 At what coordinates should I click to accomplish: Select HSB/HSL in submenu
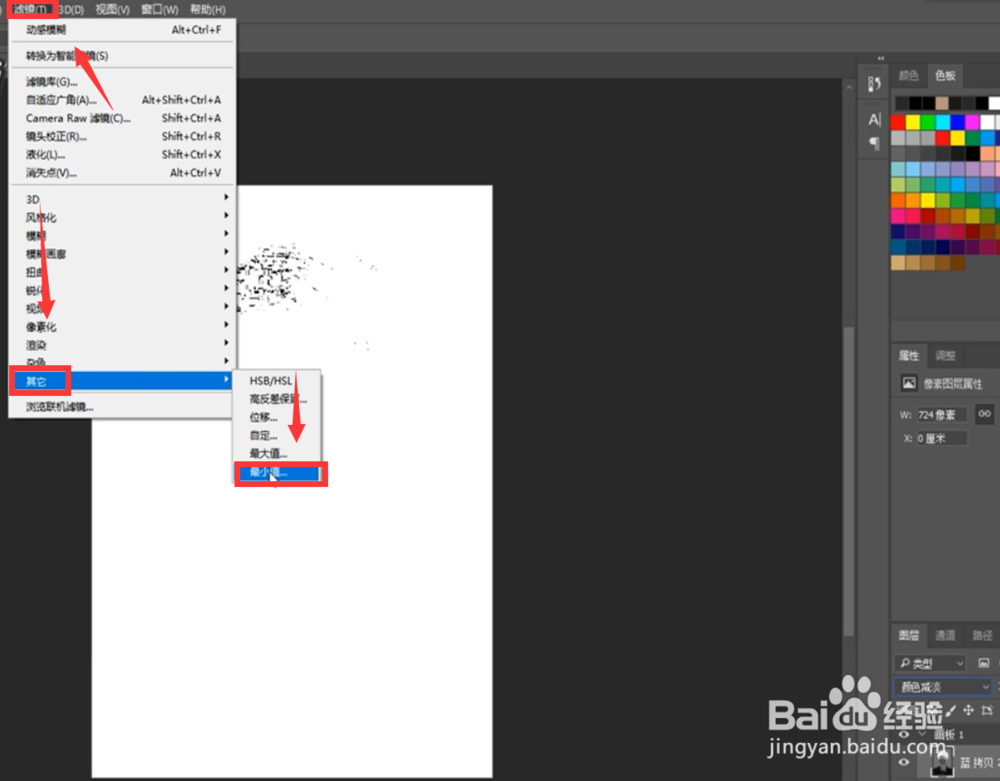pos(277,381)
